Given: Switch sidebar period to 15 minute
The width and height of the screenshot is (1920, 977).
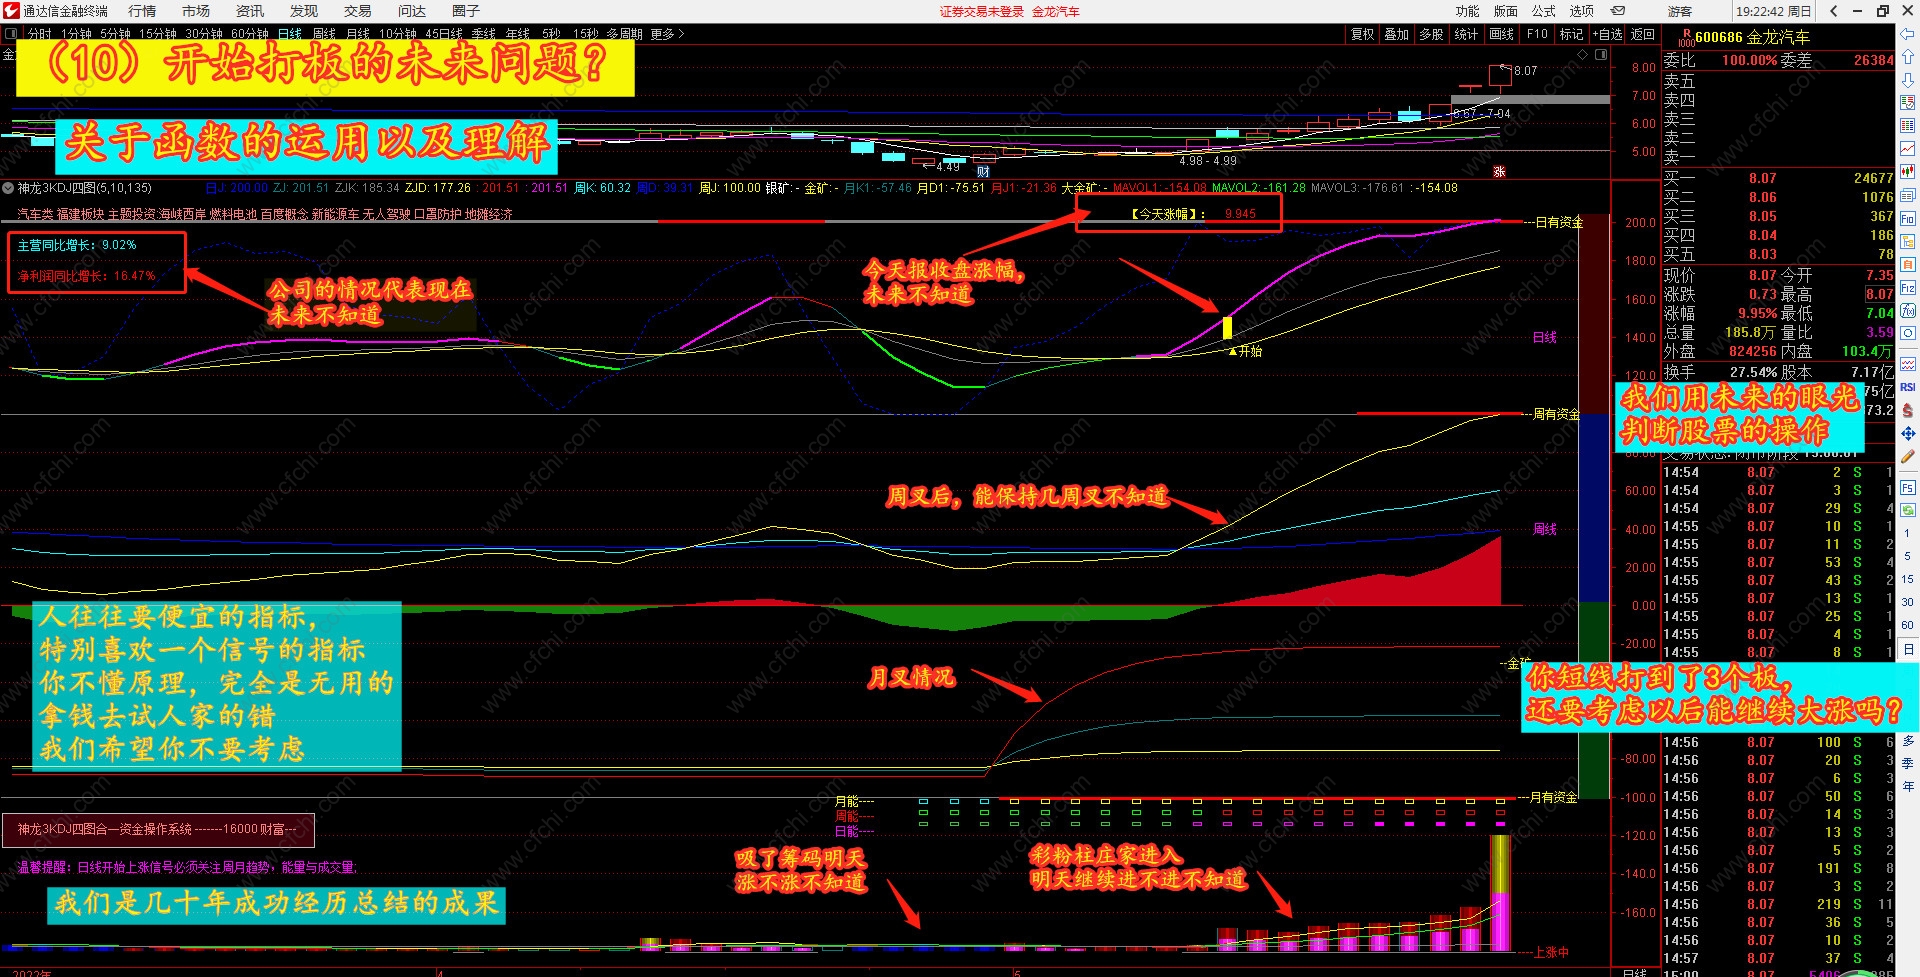Looking at the screenshot, I should click(1907, 579).
